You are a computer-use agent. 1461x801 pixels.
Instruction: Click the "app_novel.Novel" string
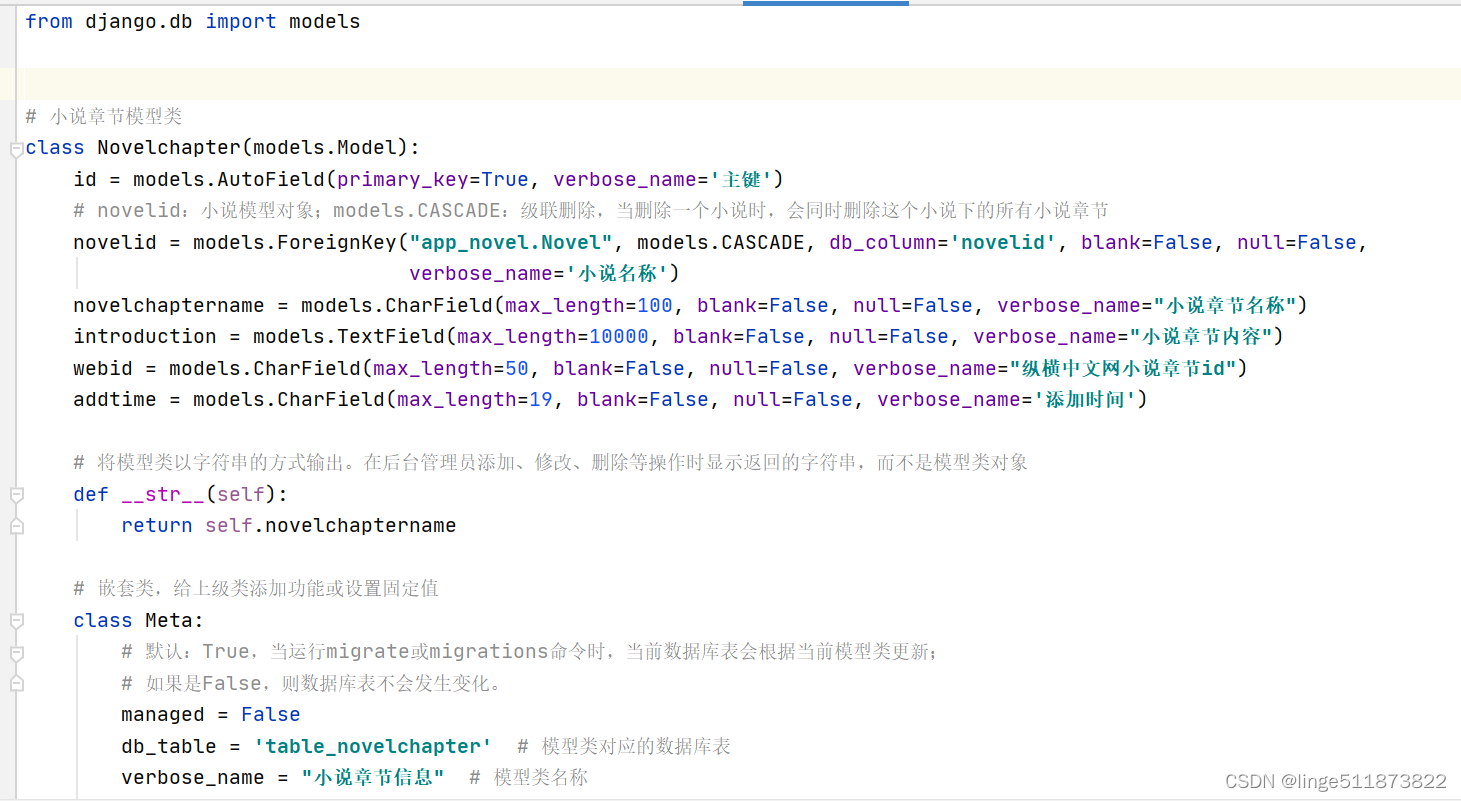pyautogui.click(x=511, y=242)
